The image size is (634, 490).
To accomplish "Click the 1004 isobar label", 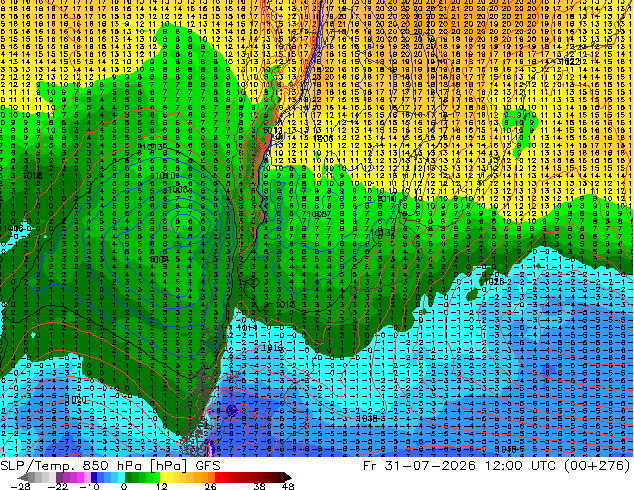I will (x=158, y=259).
